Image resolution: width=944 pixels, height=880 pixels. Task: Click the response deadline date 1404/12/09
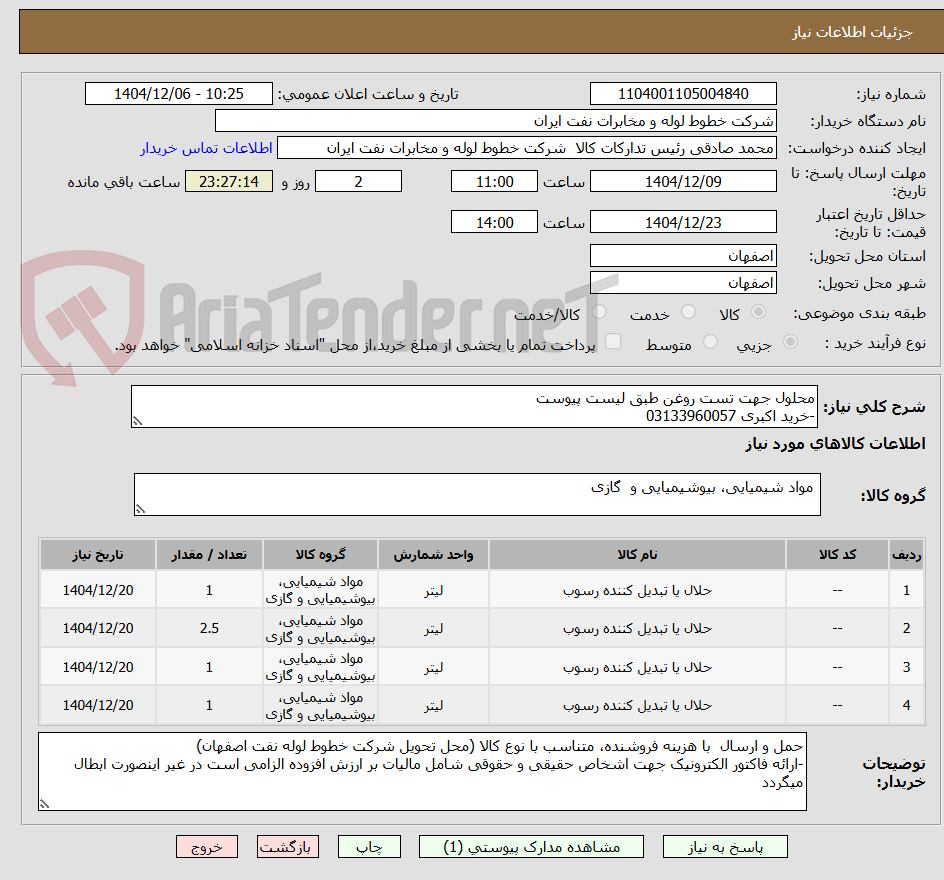(683, 181)
